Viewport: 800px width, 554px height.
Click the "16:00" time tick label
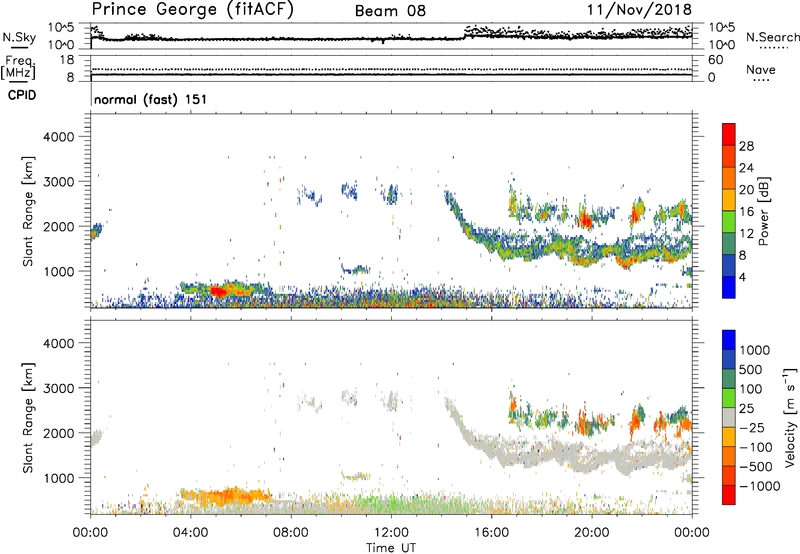click(491, 533)
